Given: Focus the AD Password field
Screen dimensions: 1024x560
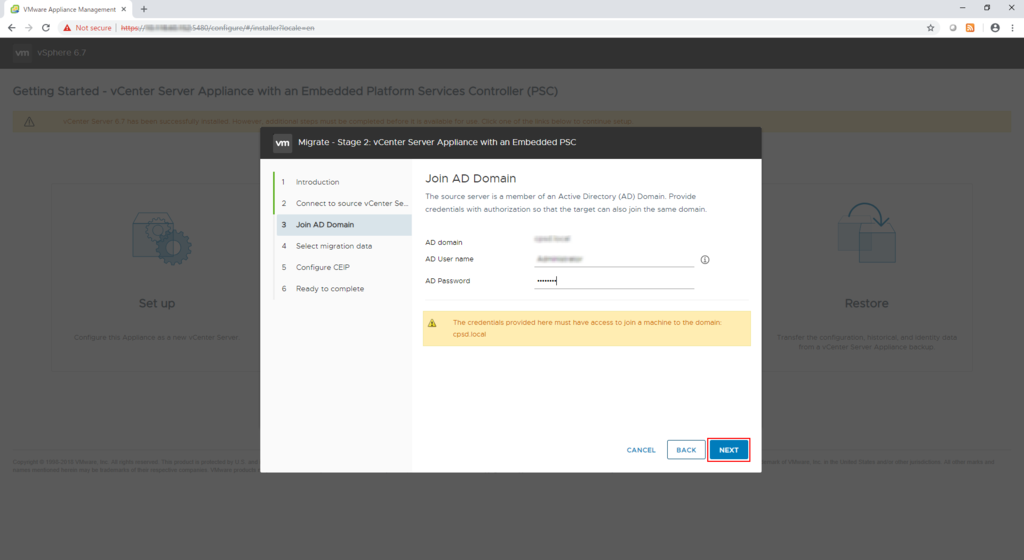Looking at the screenshot, I should (x=614, y=281).
